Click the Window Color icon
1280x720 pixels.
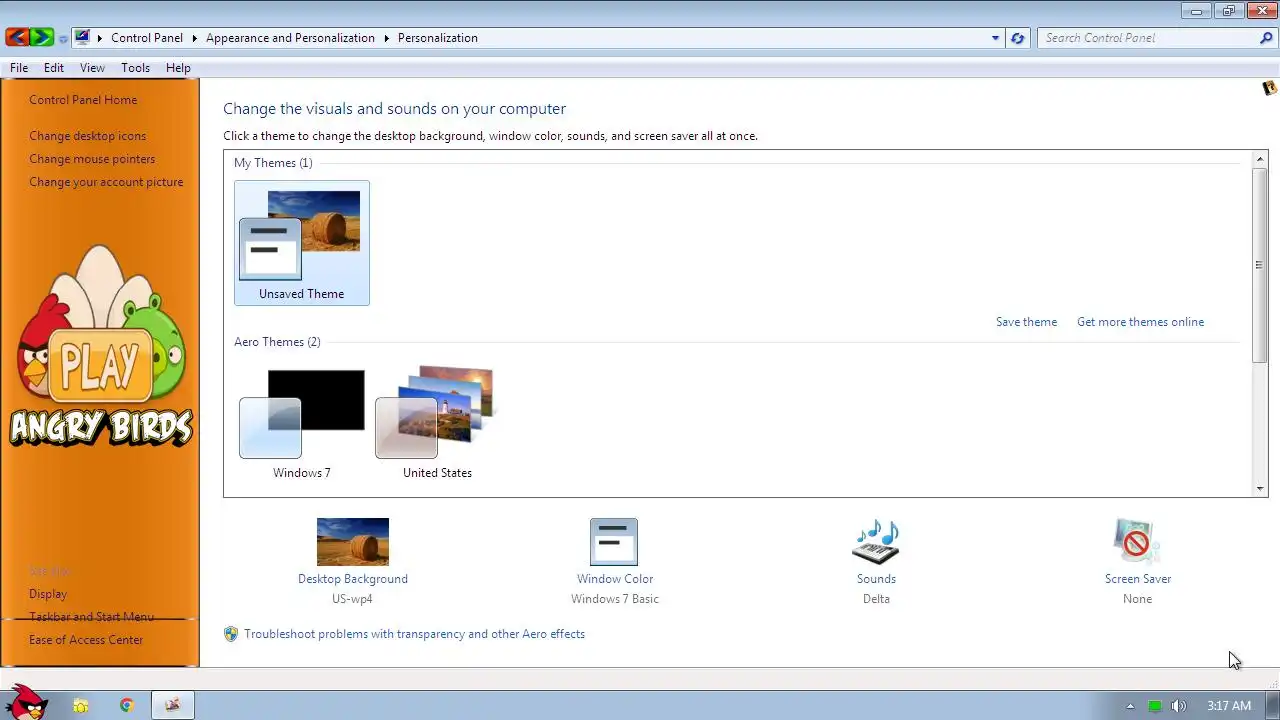614,542
